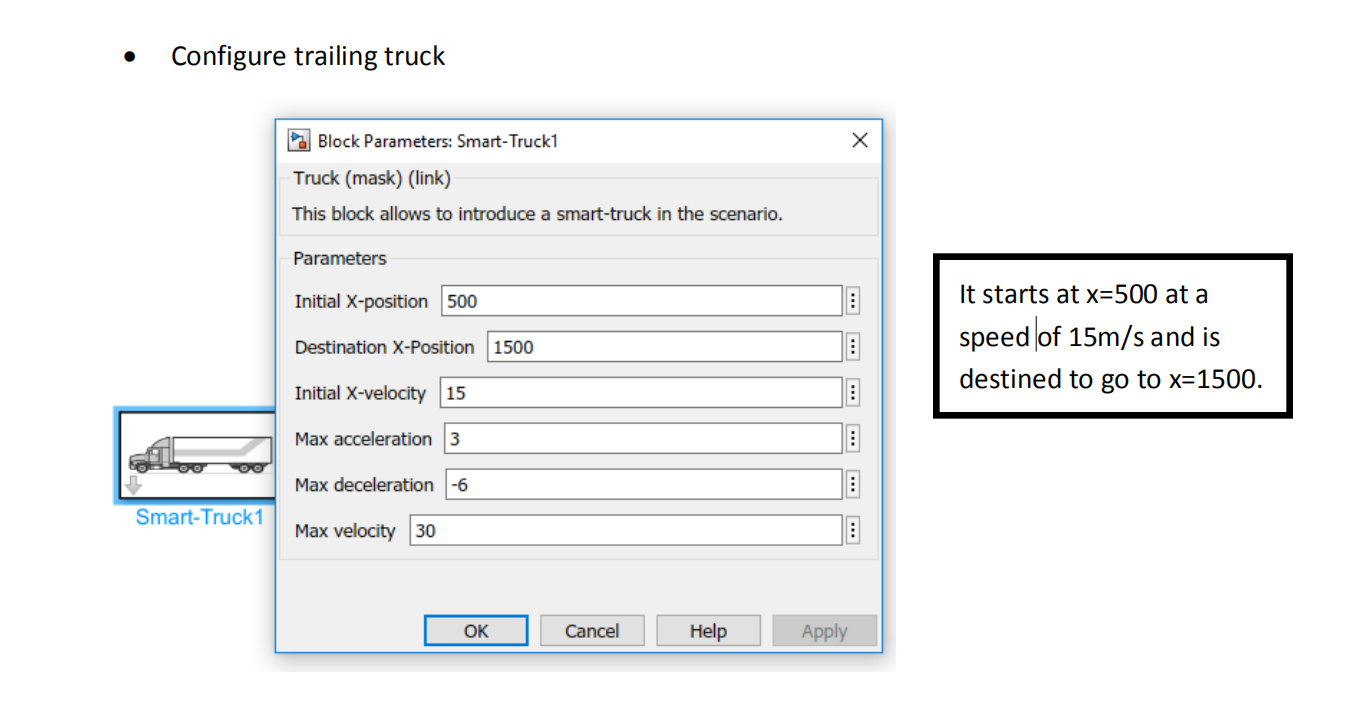Viewport: 1348px width, 702px height.
Task: Click the grey down-arrow link badge on the truck block
Action: 133,487
